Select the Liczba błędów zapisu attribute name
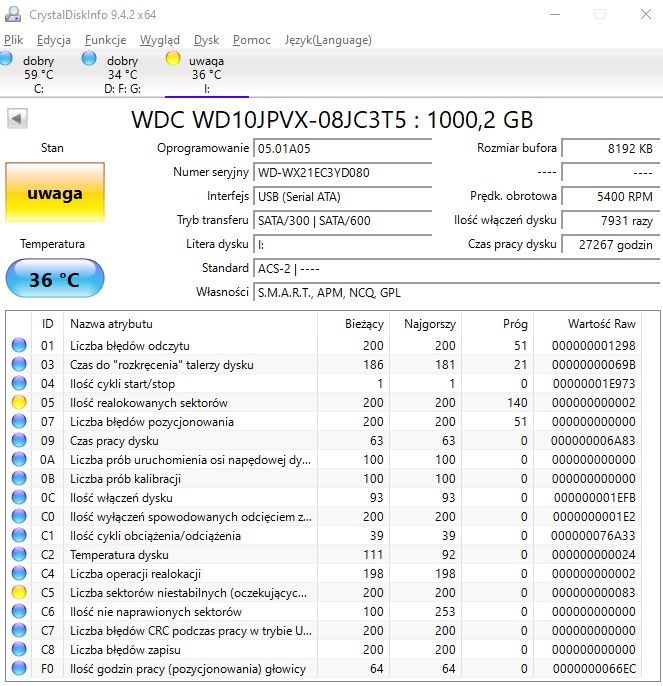 125,650
